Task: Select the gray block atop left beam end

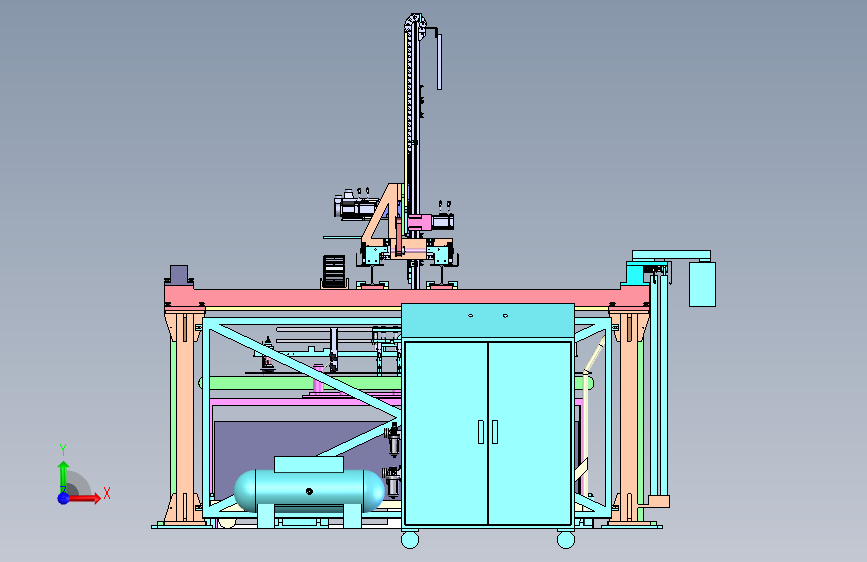Action: [x=179, y=274]
